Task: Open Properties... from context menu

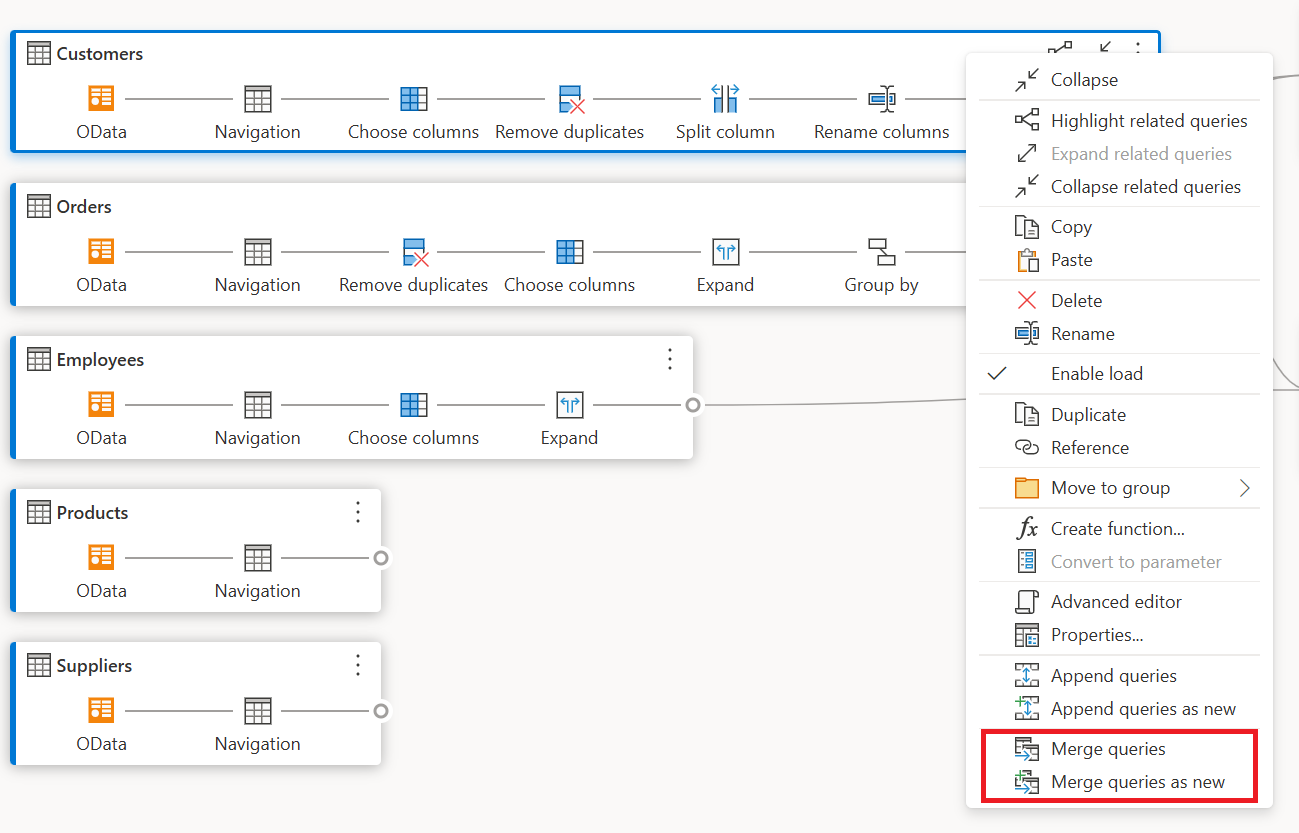Action: [1118, 635]
